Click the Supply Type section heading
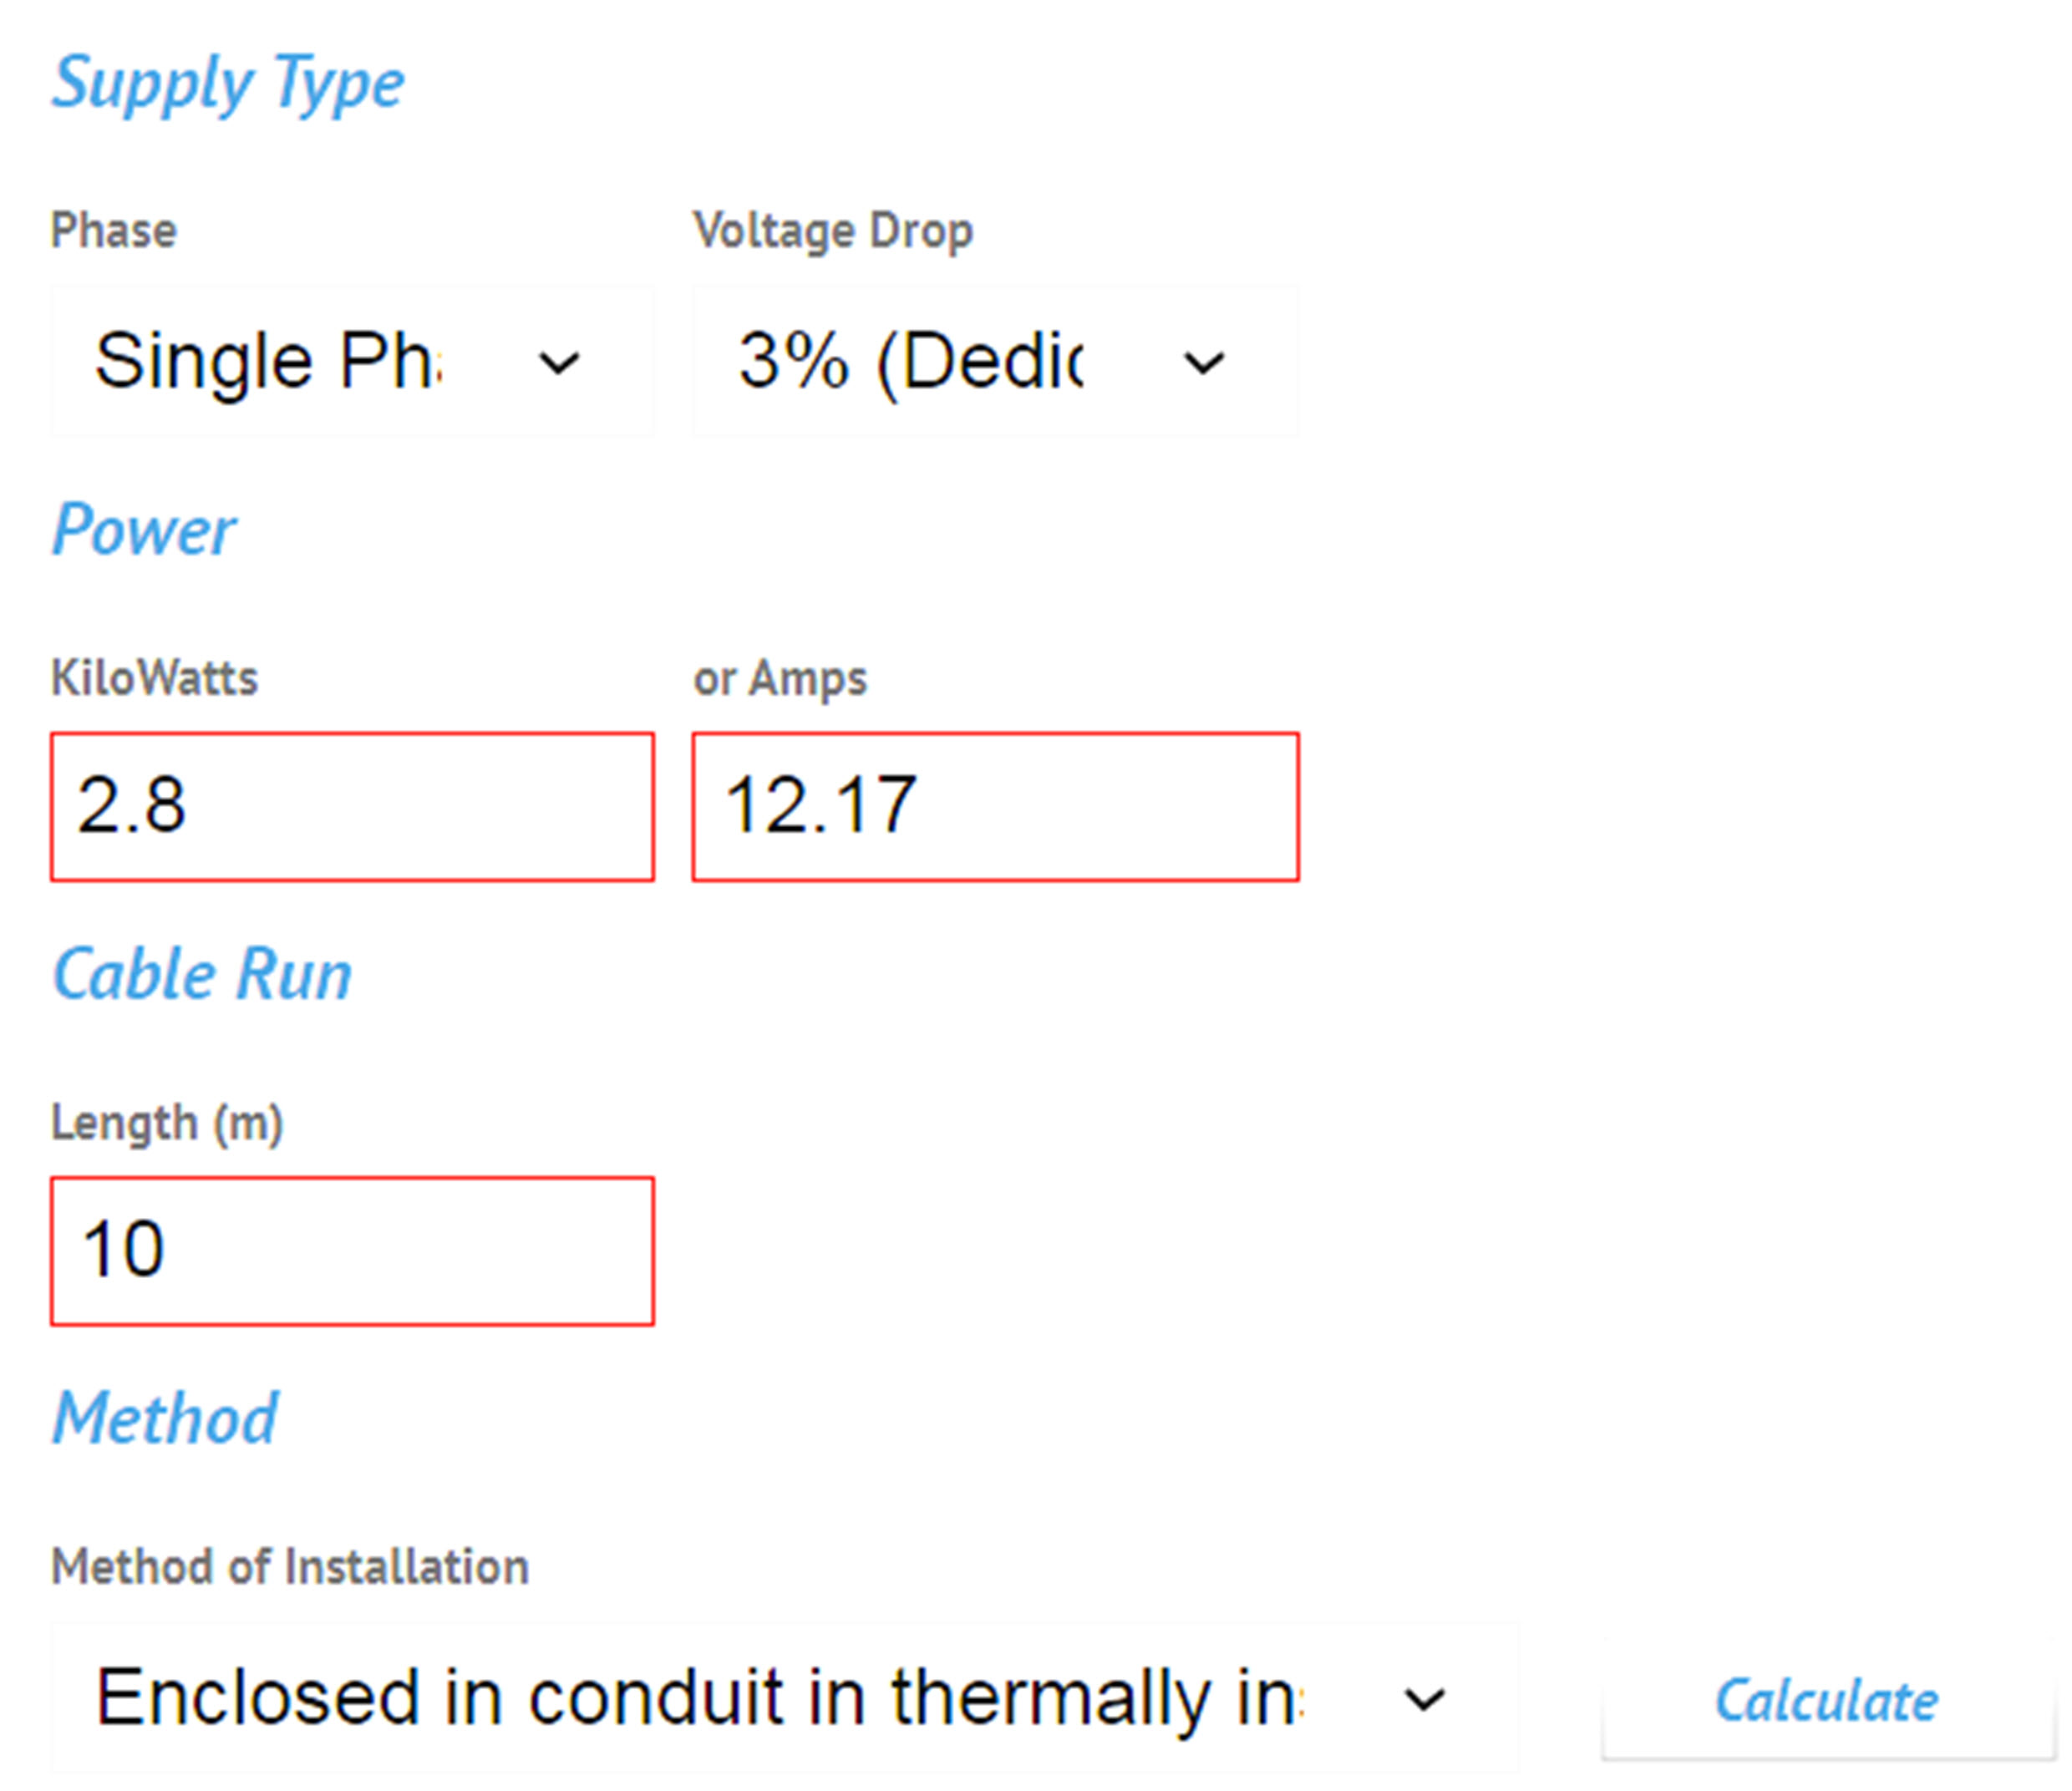 point(228,83)
